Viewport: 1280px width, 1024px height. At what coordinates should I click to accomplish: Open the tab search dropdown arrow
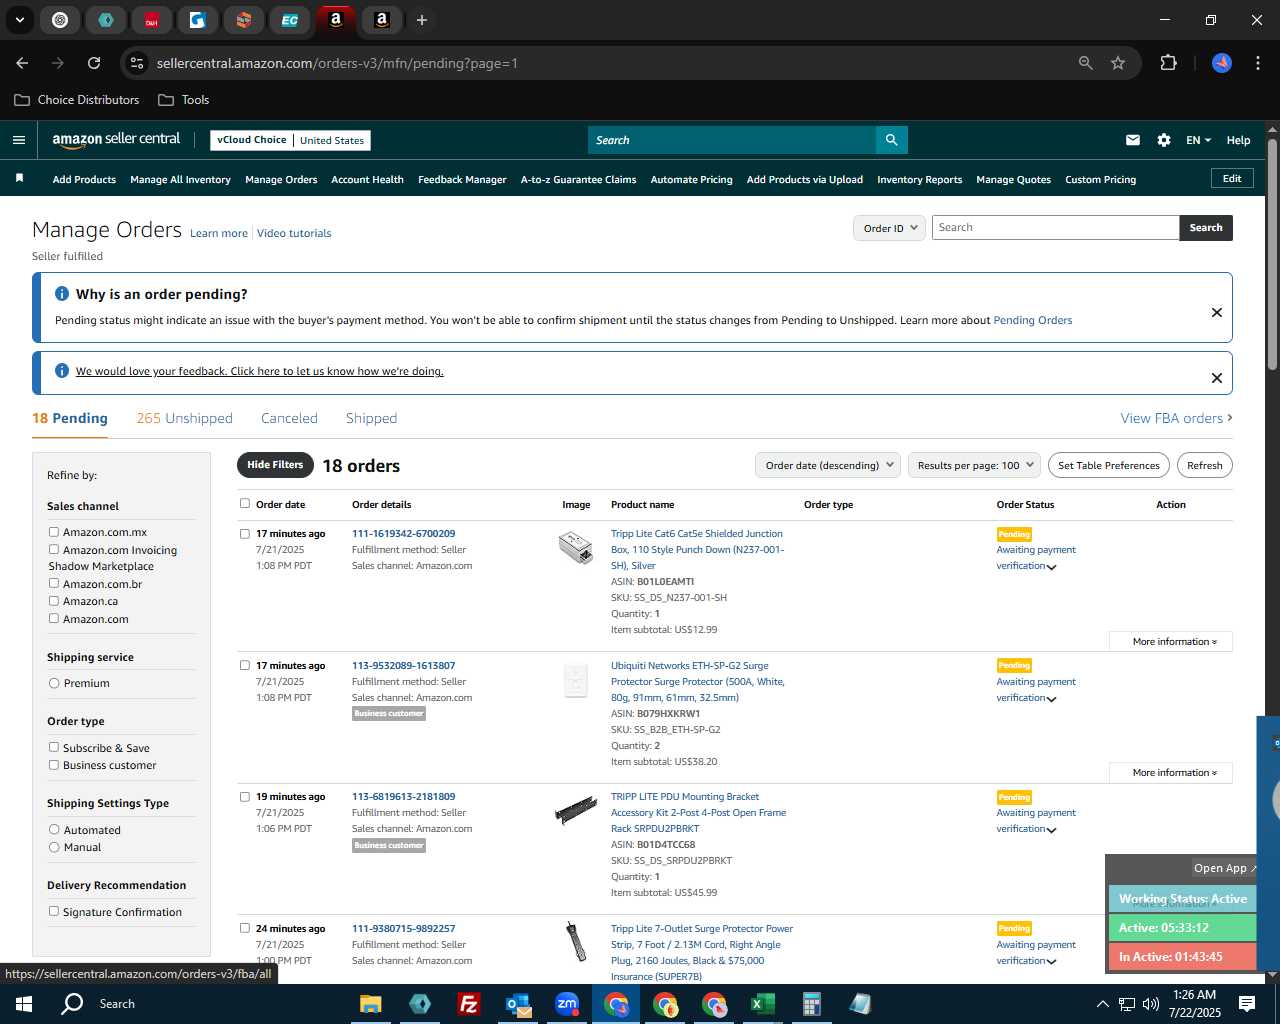pyautogui.click(x=19, y=20)
